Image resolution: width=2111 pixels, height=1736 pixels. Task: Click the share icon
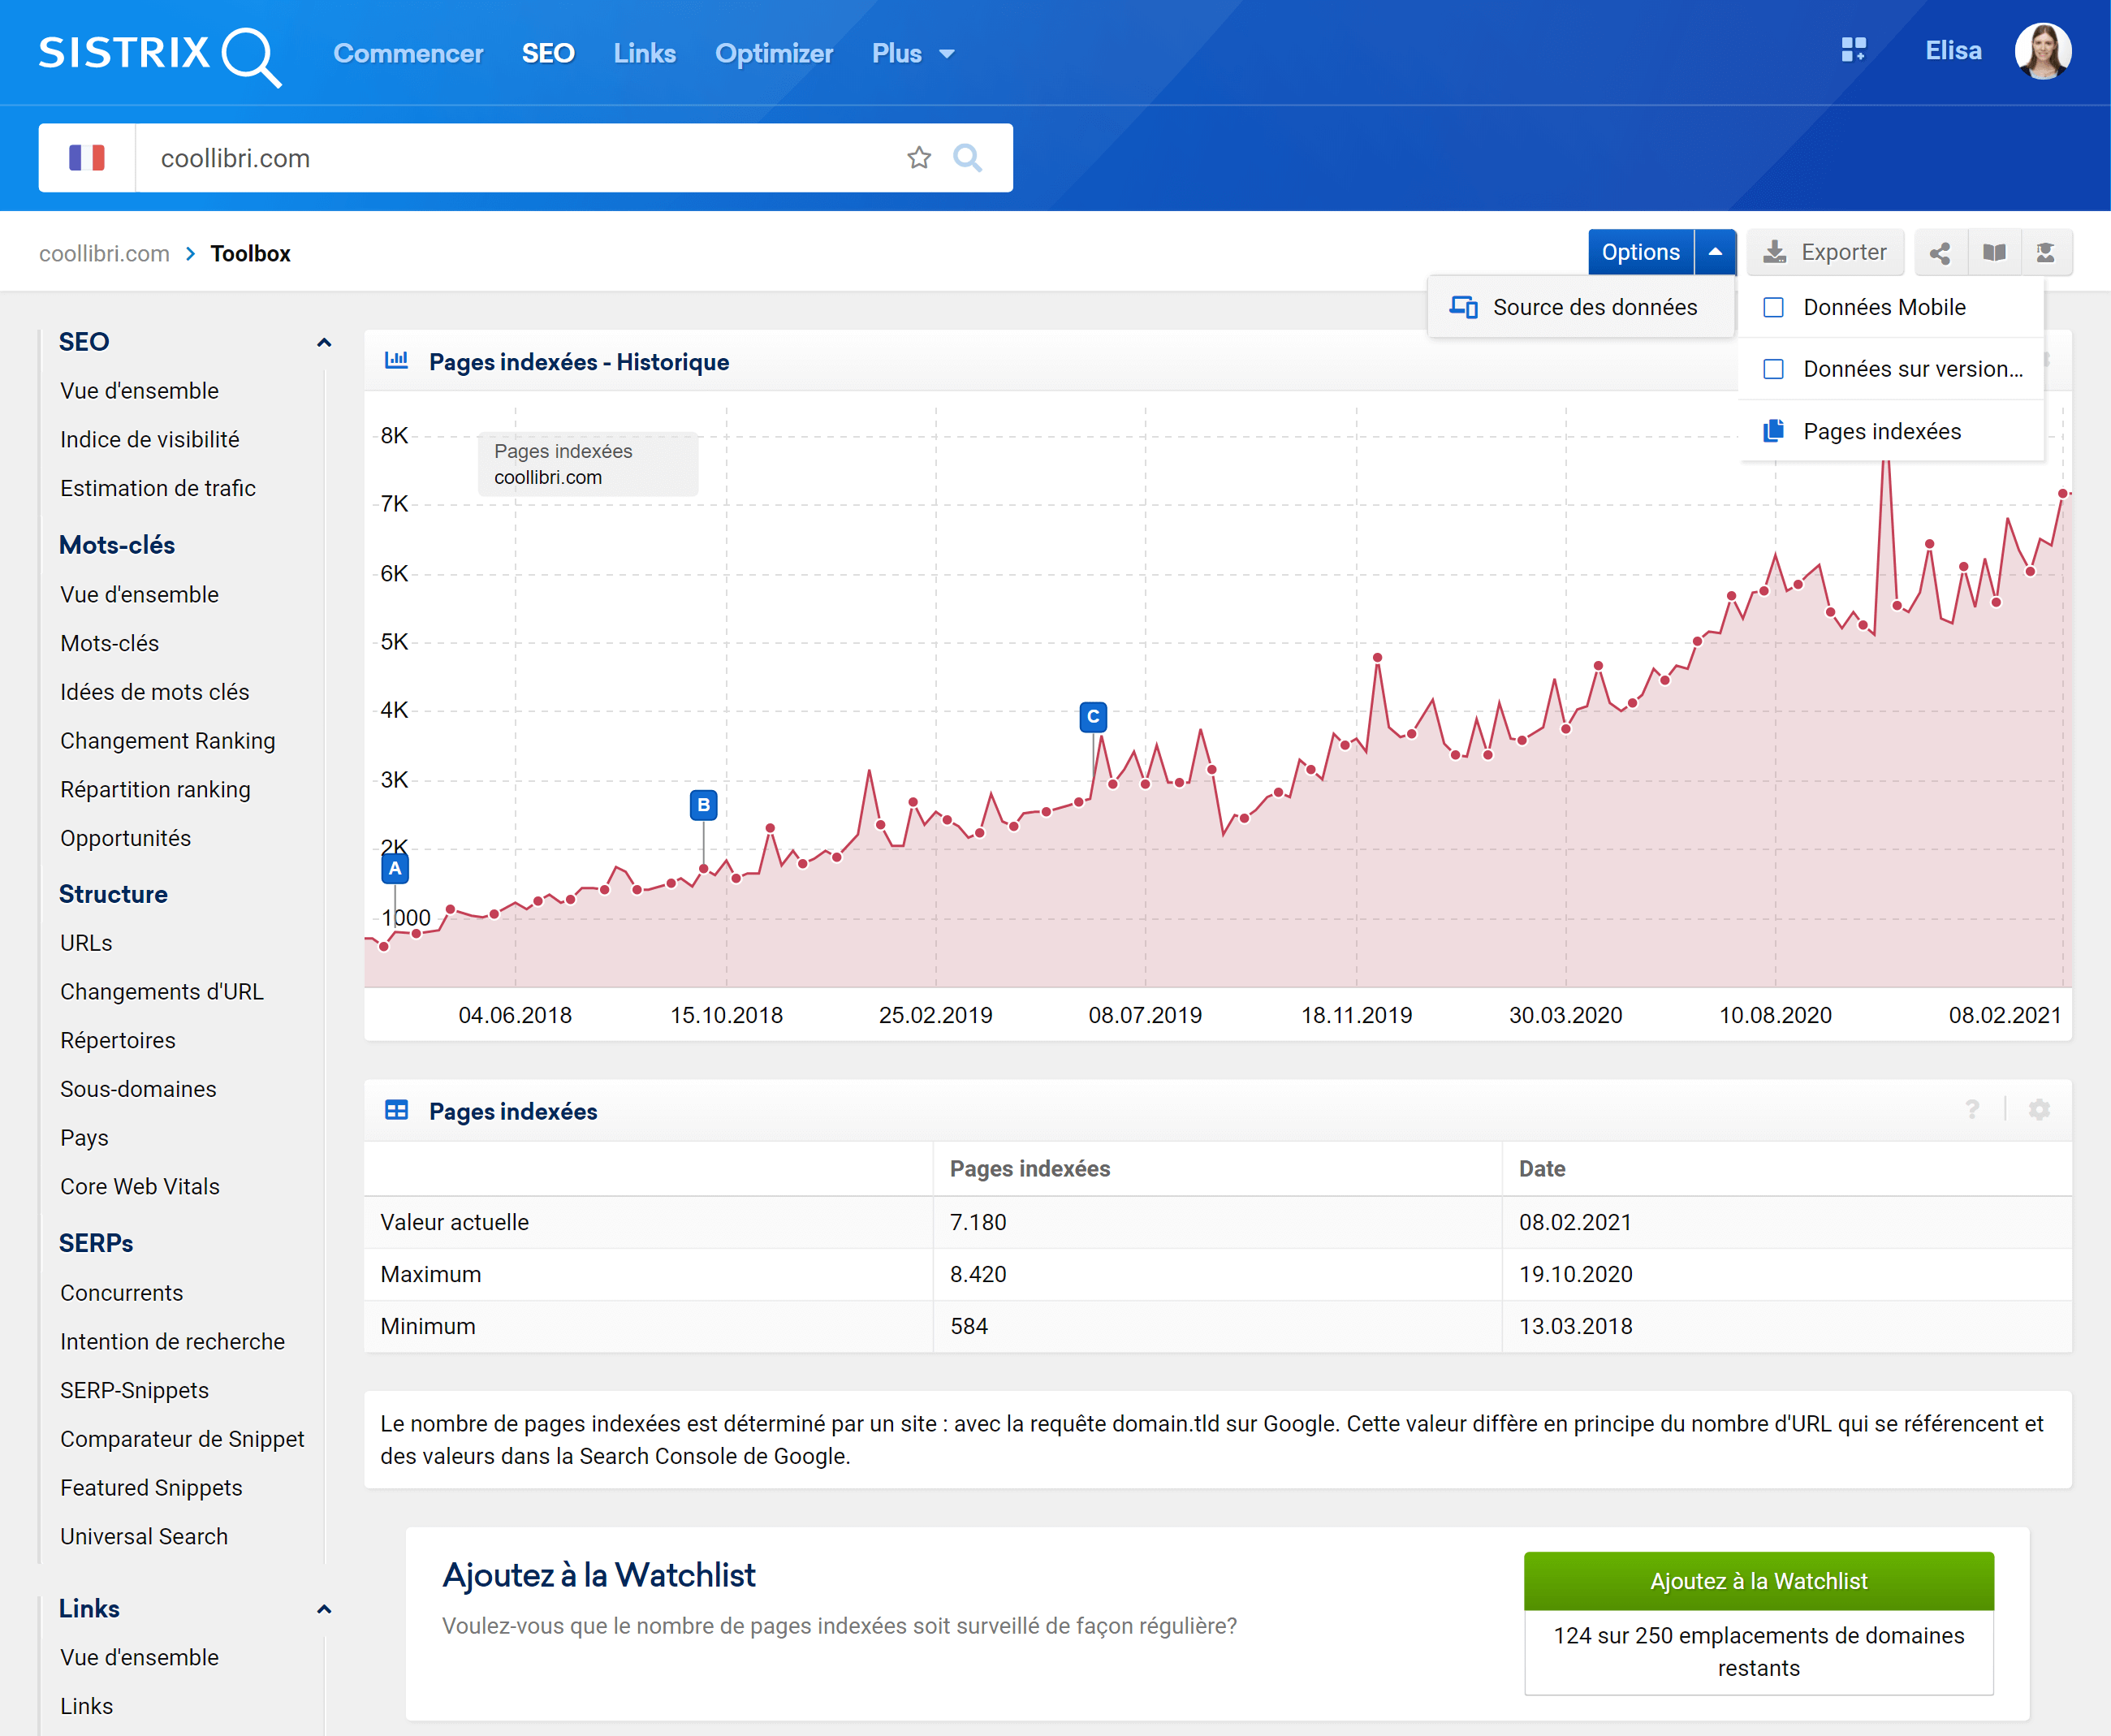pos(1940,253)
